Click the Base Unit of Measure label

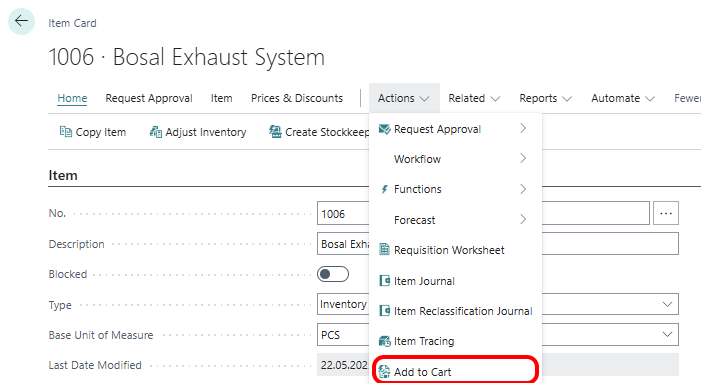coord(101,335)
